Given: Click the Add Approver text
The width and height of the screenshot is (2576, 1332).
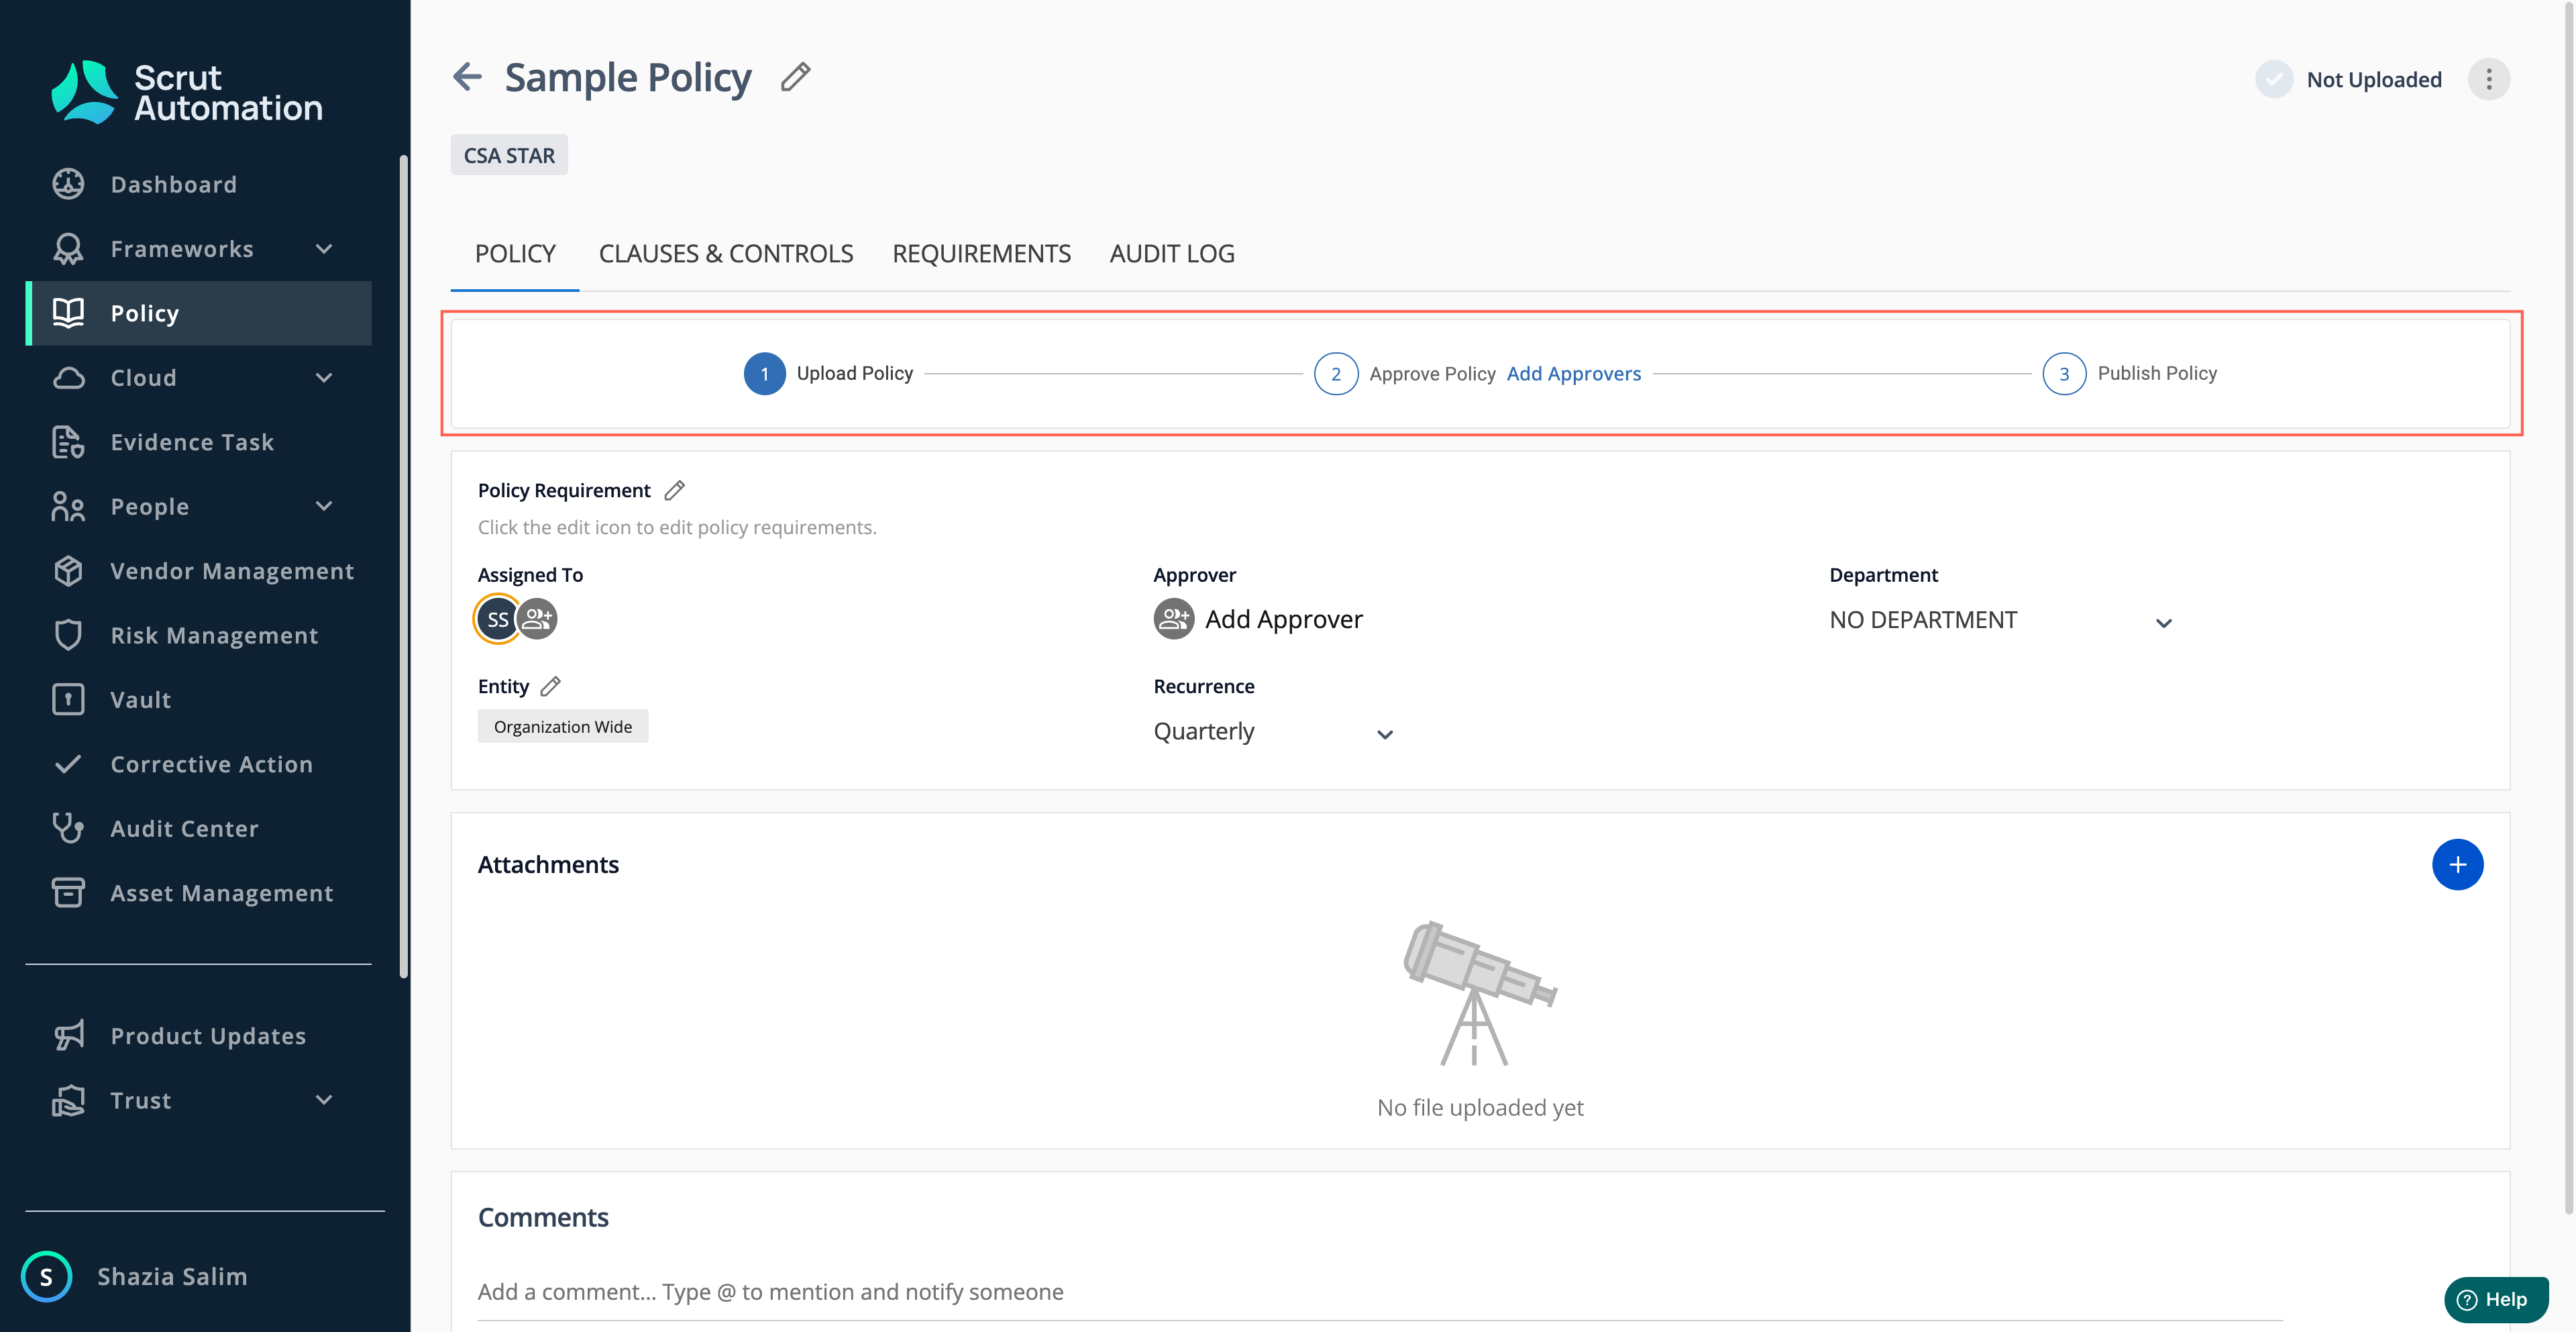Looking at the screenshot, I should pyautogui.click(x=1284, y=619).
